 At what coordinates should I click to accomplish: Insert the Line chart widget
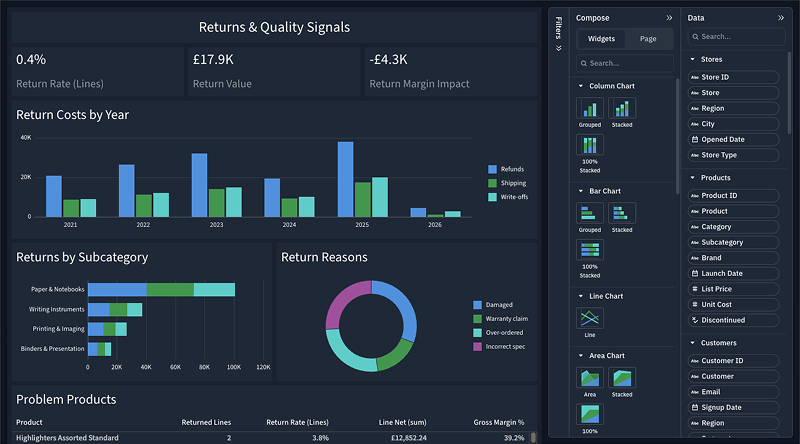coord(589,319)
